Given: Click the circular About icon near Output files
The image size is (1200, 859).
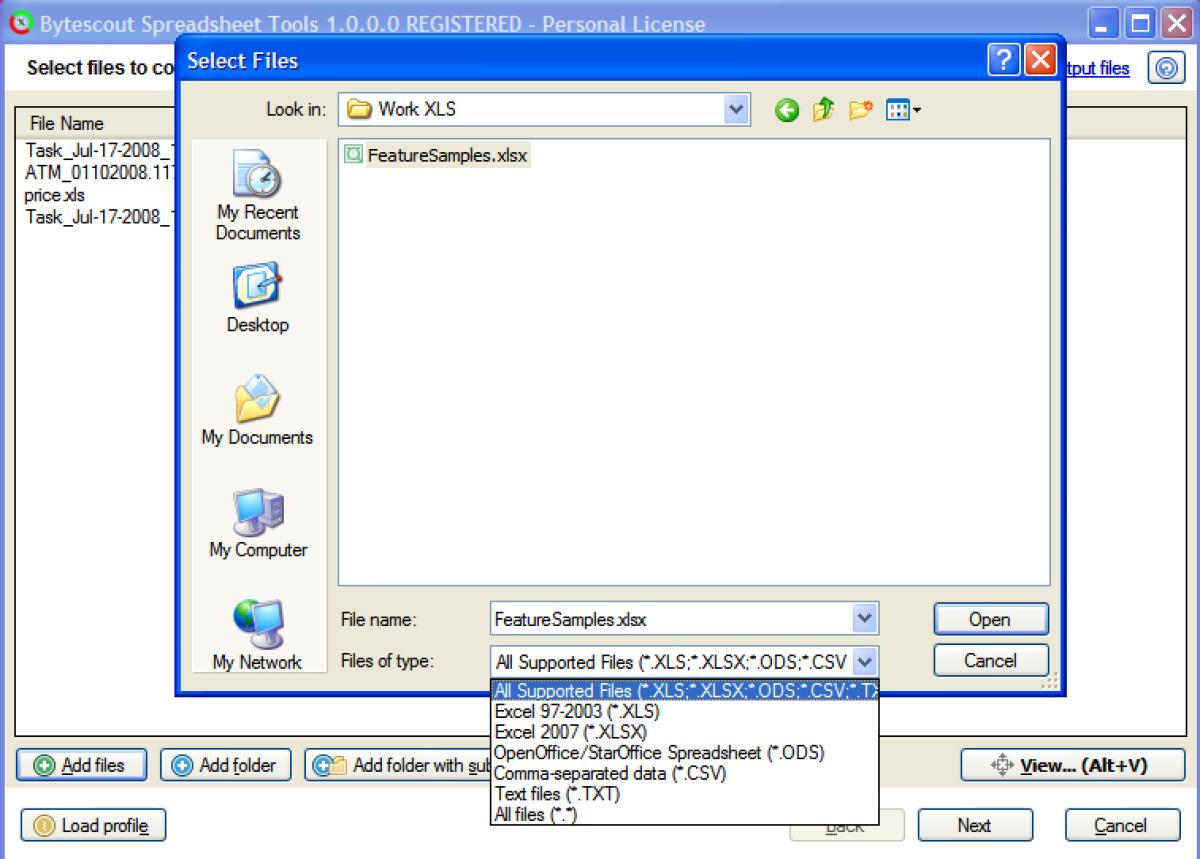Looking at the screenshot, I should click(x=1166, y=68).
